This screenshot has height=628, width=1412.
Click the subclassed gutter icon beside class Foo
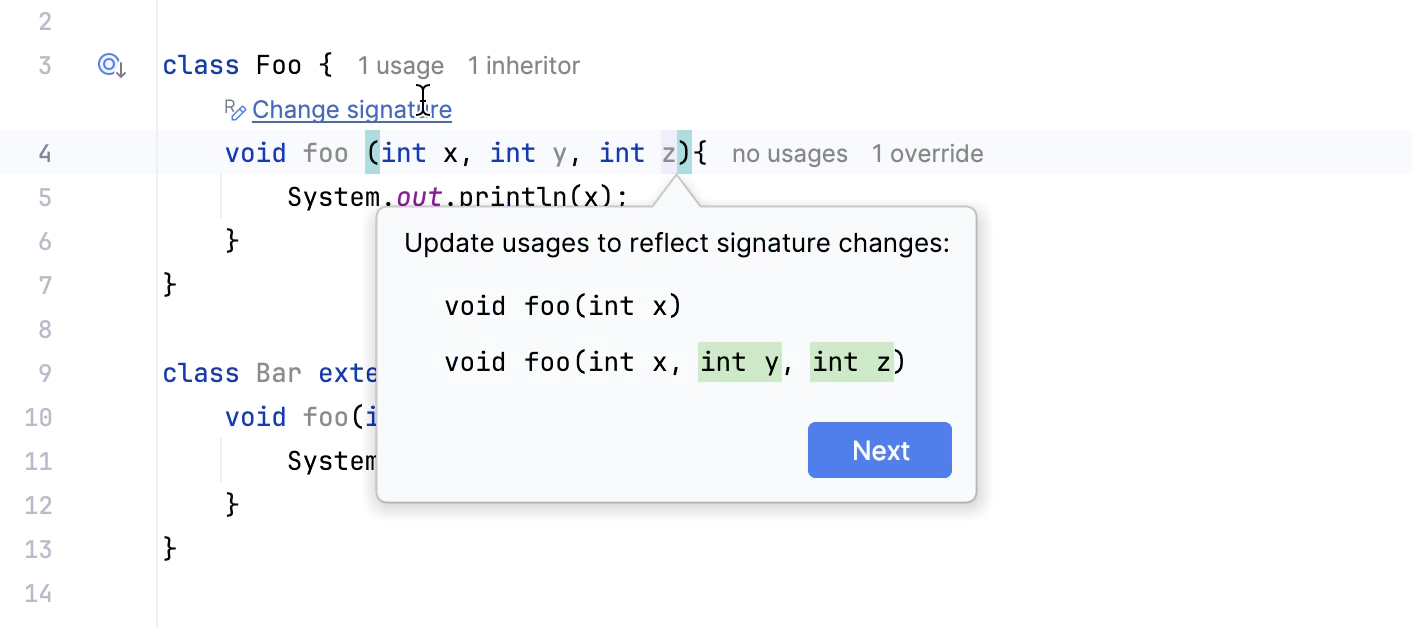pos(111,64)
